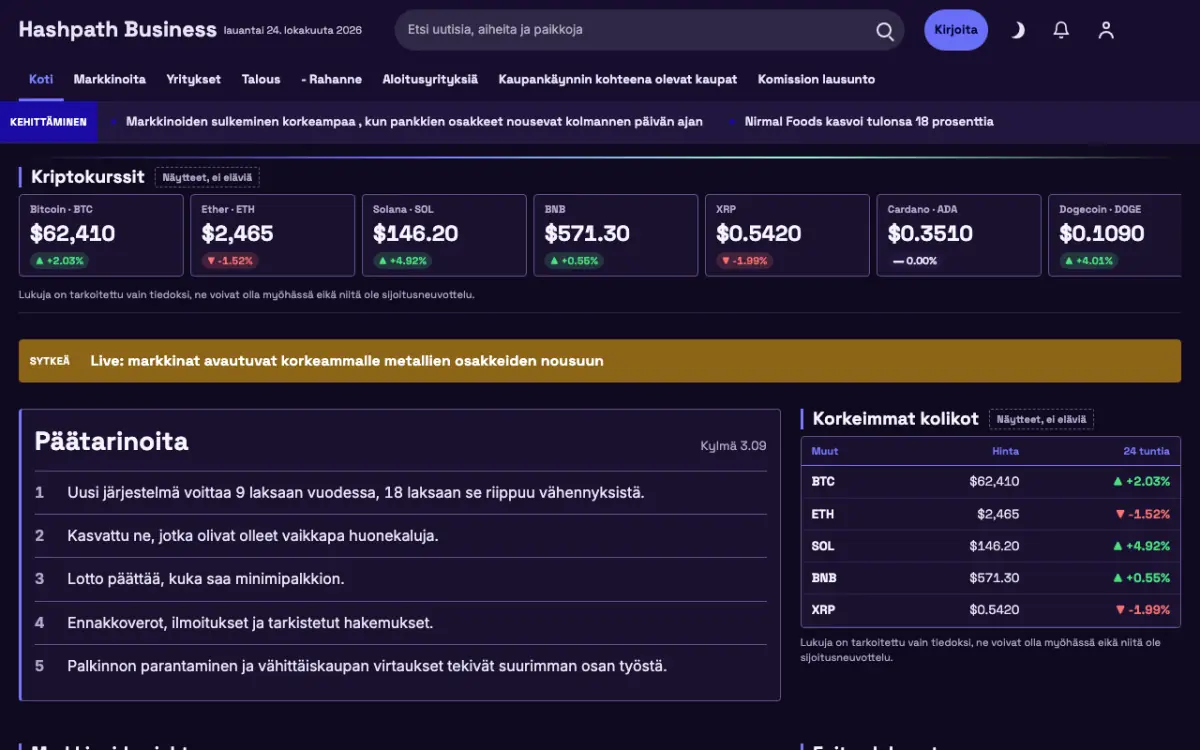The width and height of the screenshot is (1200, 750).
Task: Open the user account icon
Action: [1106, 30]
